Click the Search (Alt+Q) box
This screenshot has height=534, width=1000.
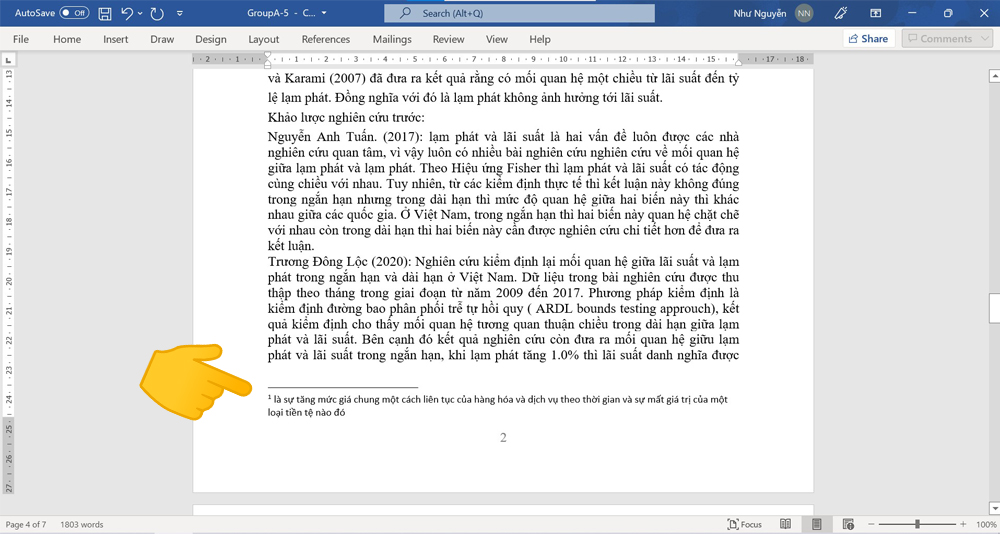520,13
